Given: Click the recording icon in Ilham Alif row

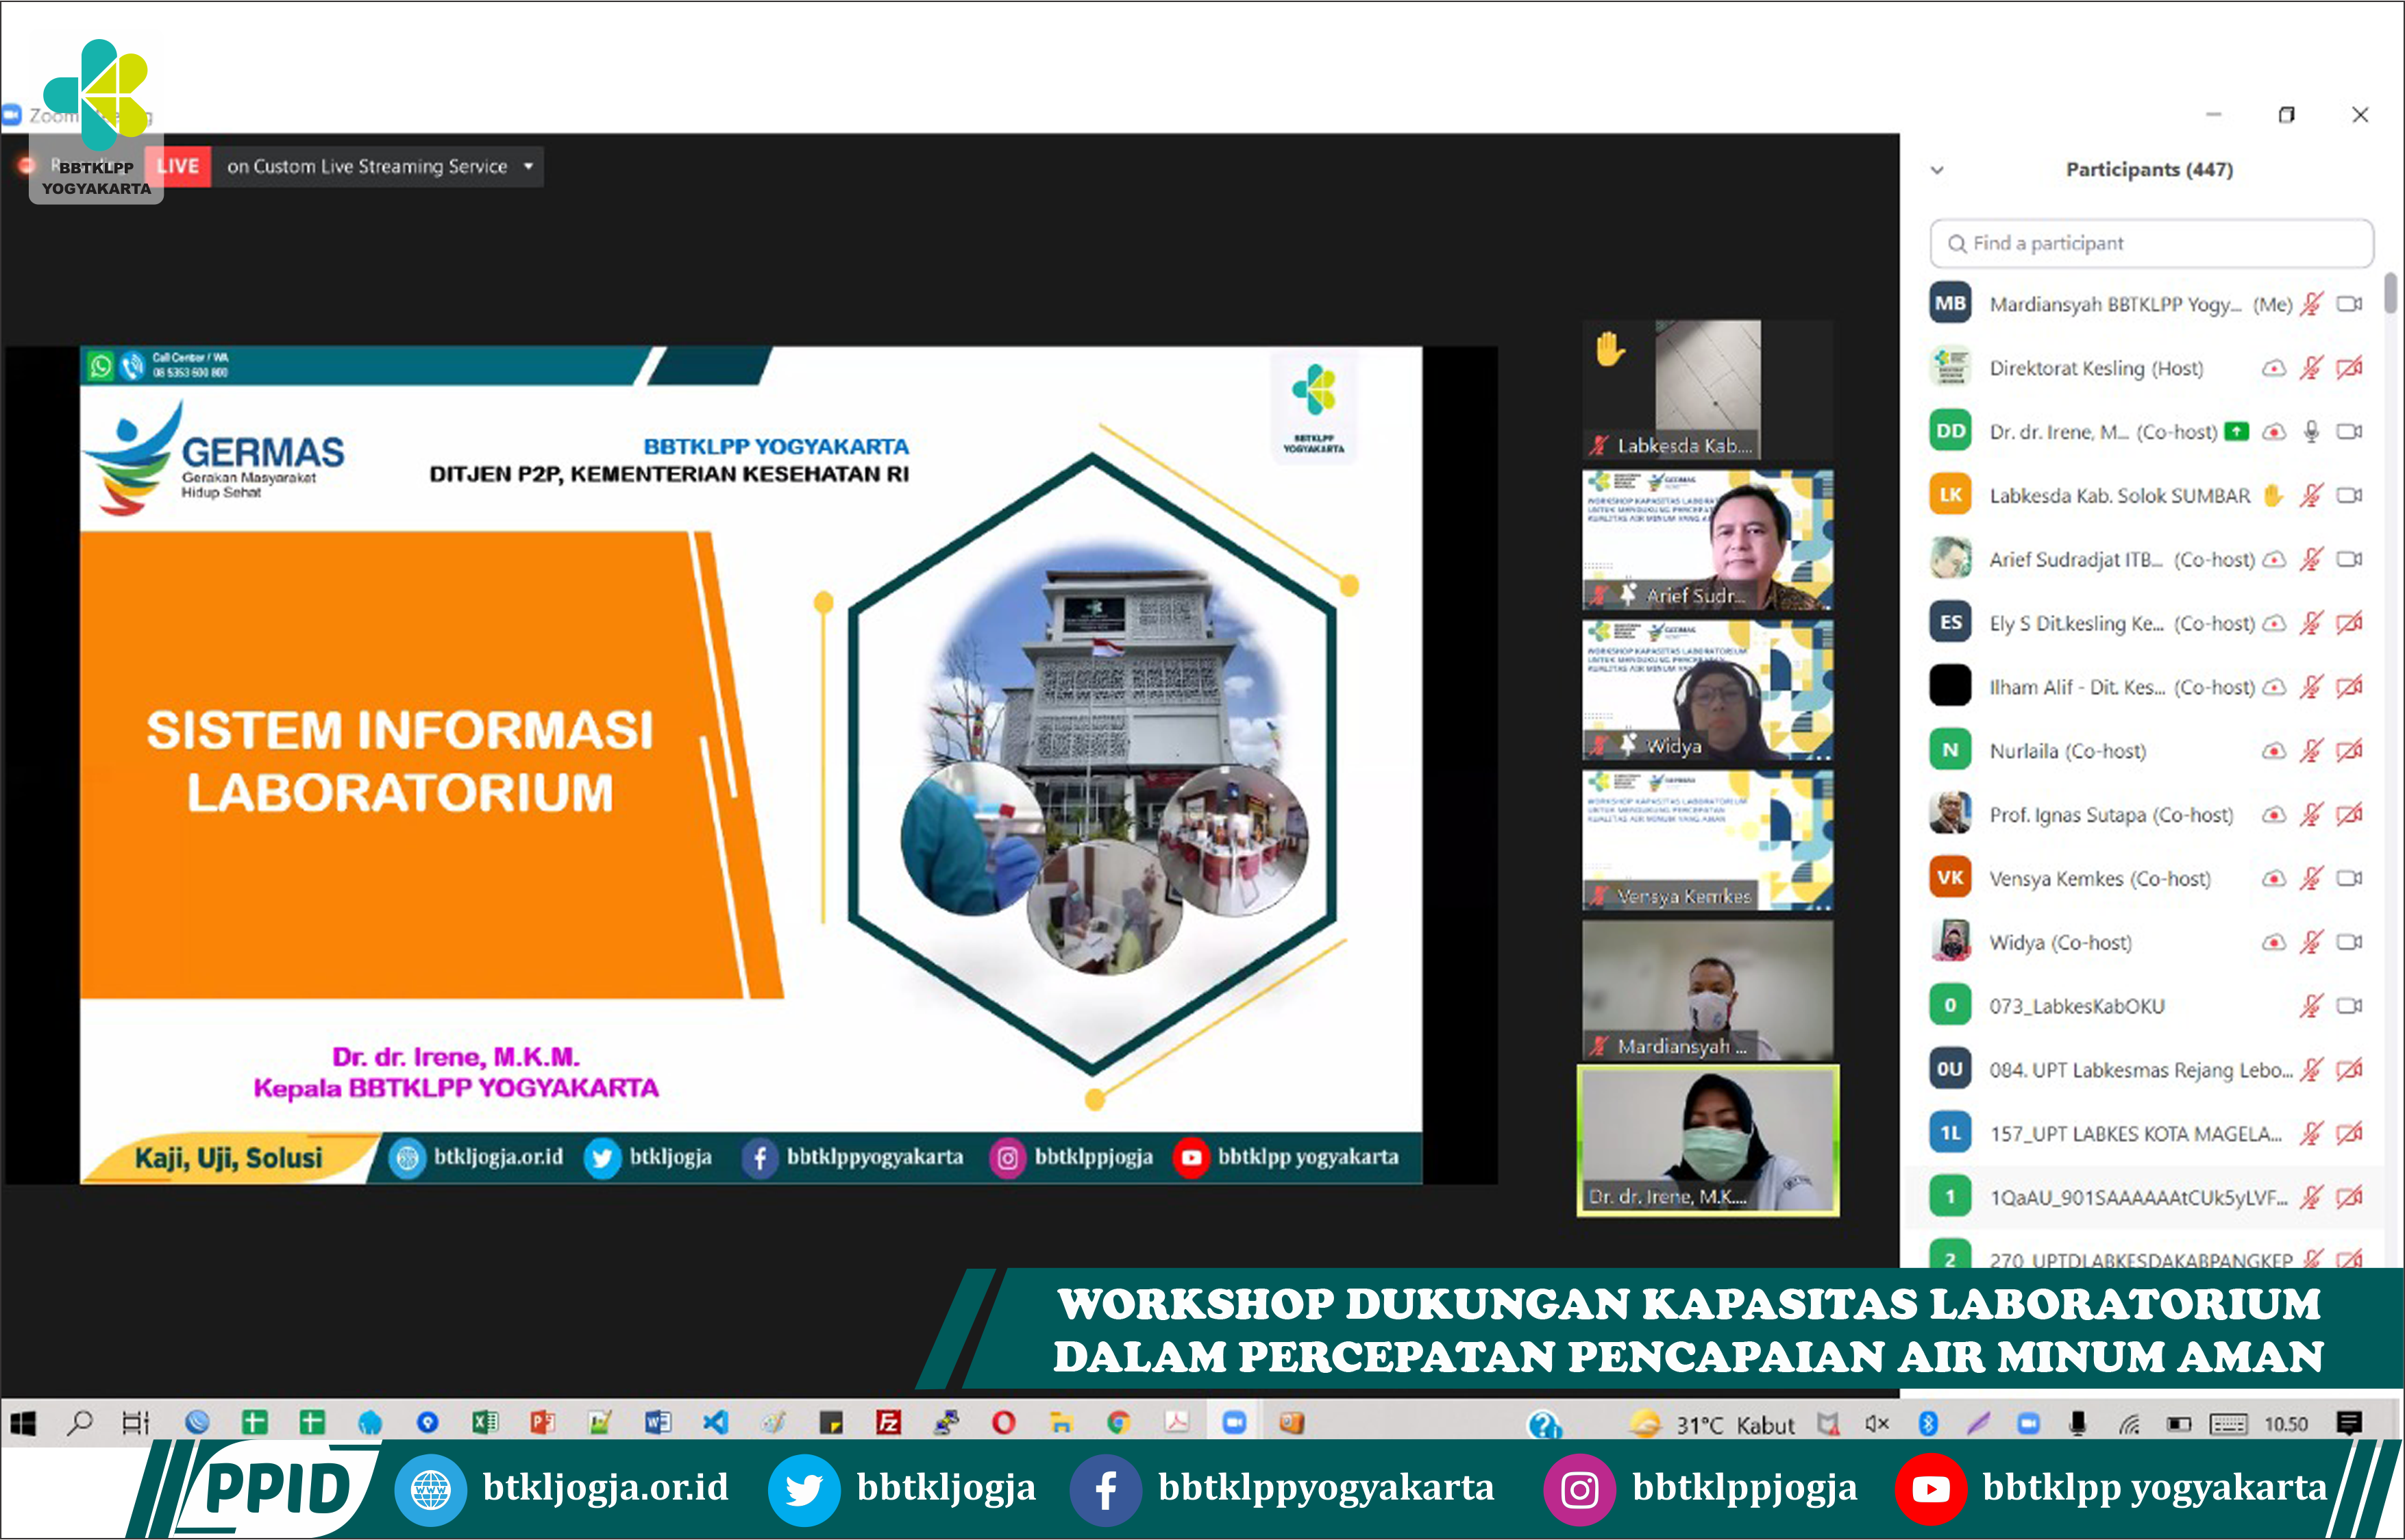Looking at the screenshot, I should tap(2274, 687).
